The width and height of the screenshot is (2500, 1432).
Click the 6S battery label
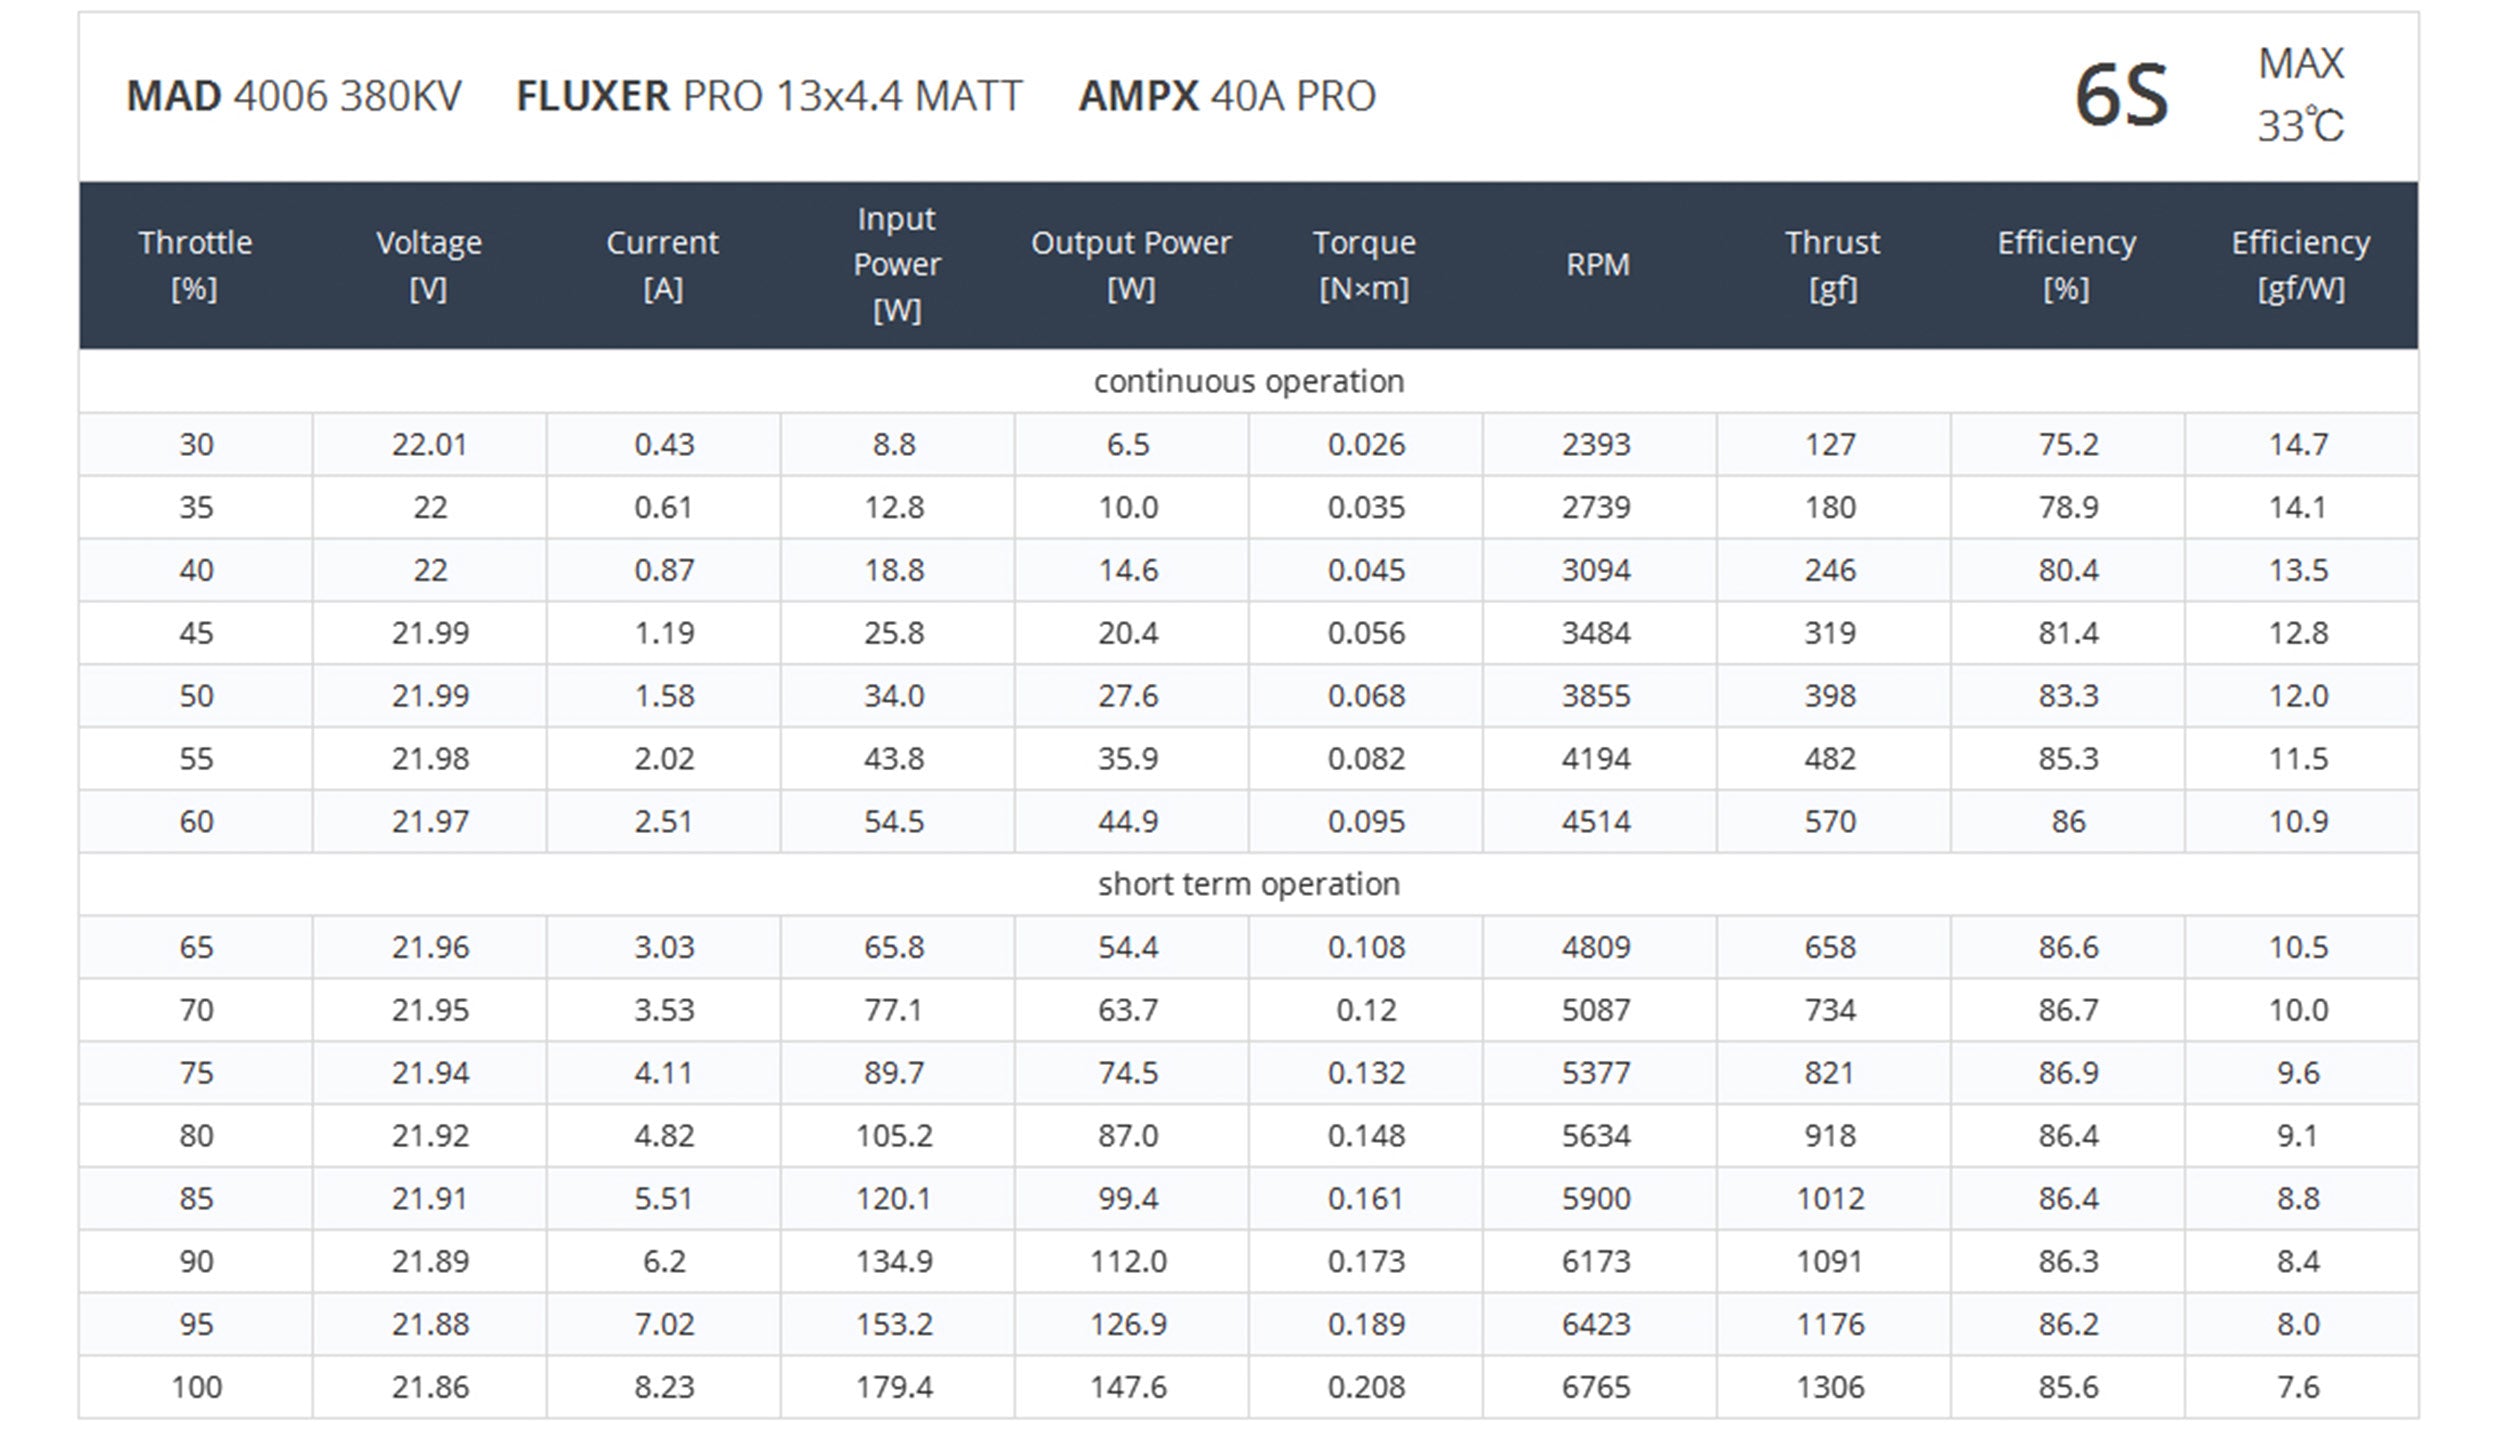coord(2121,96)
